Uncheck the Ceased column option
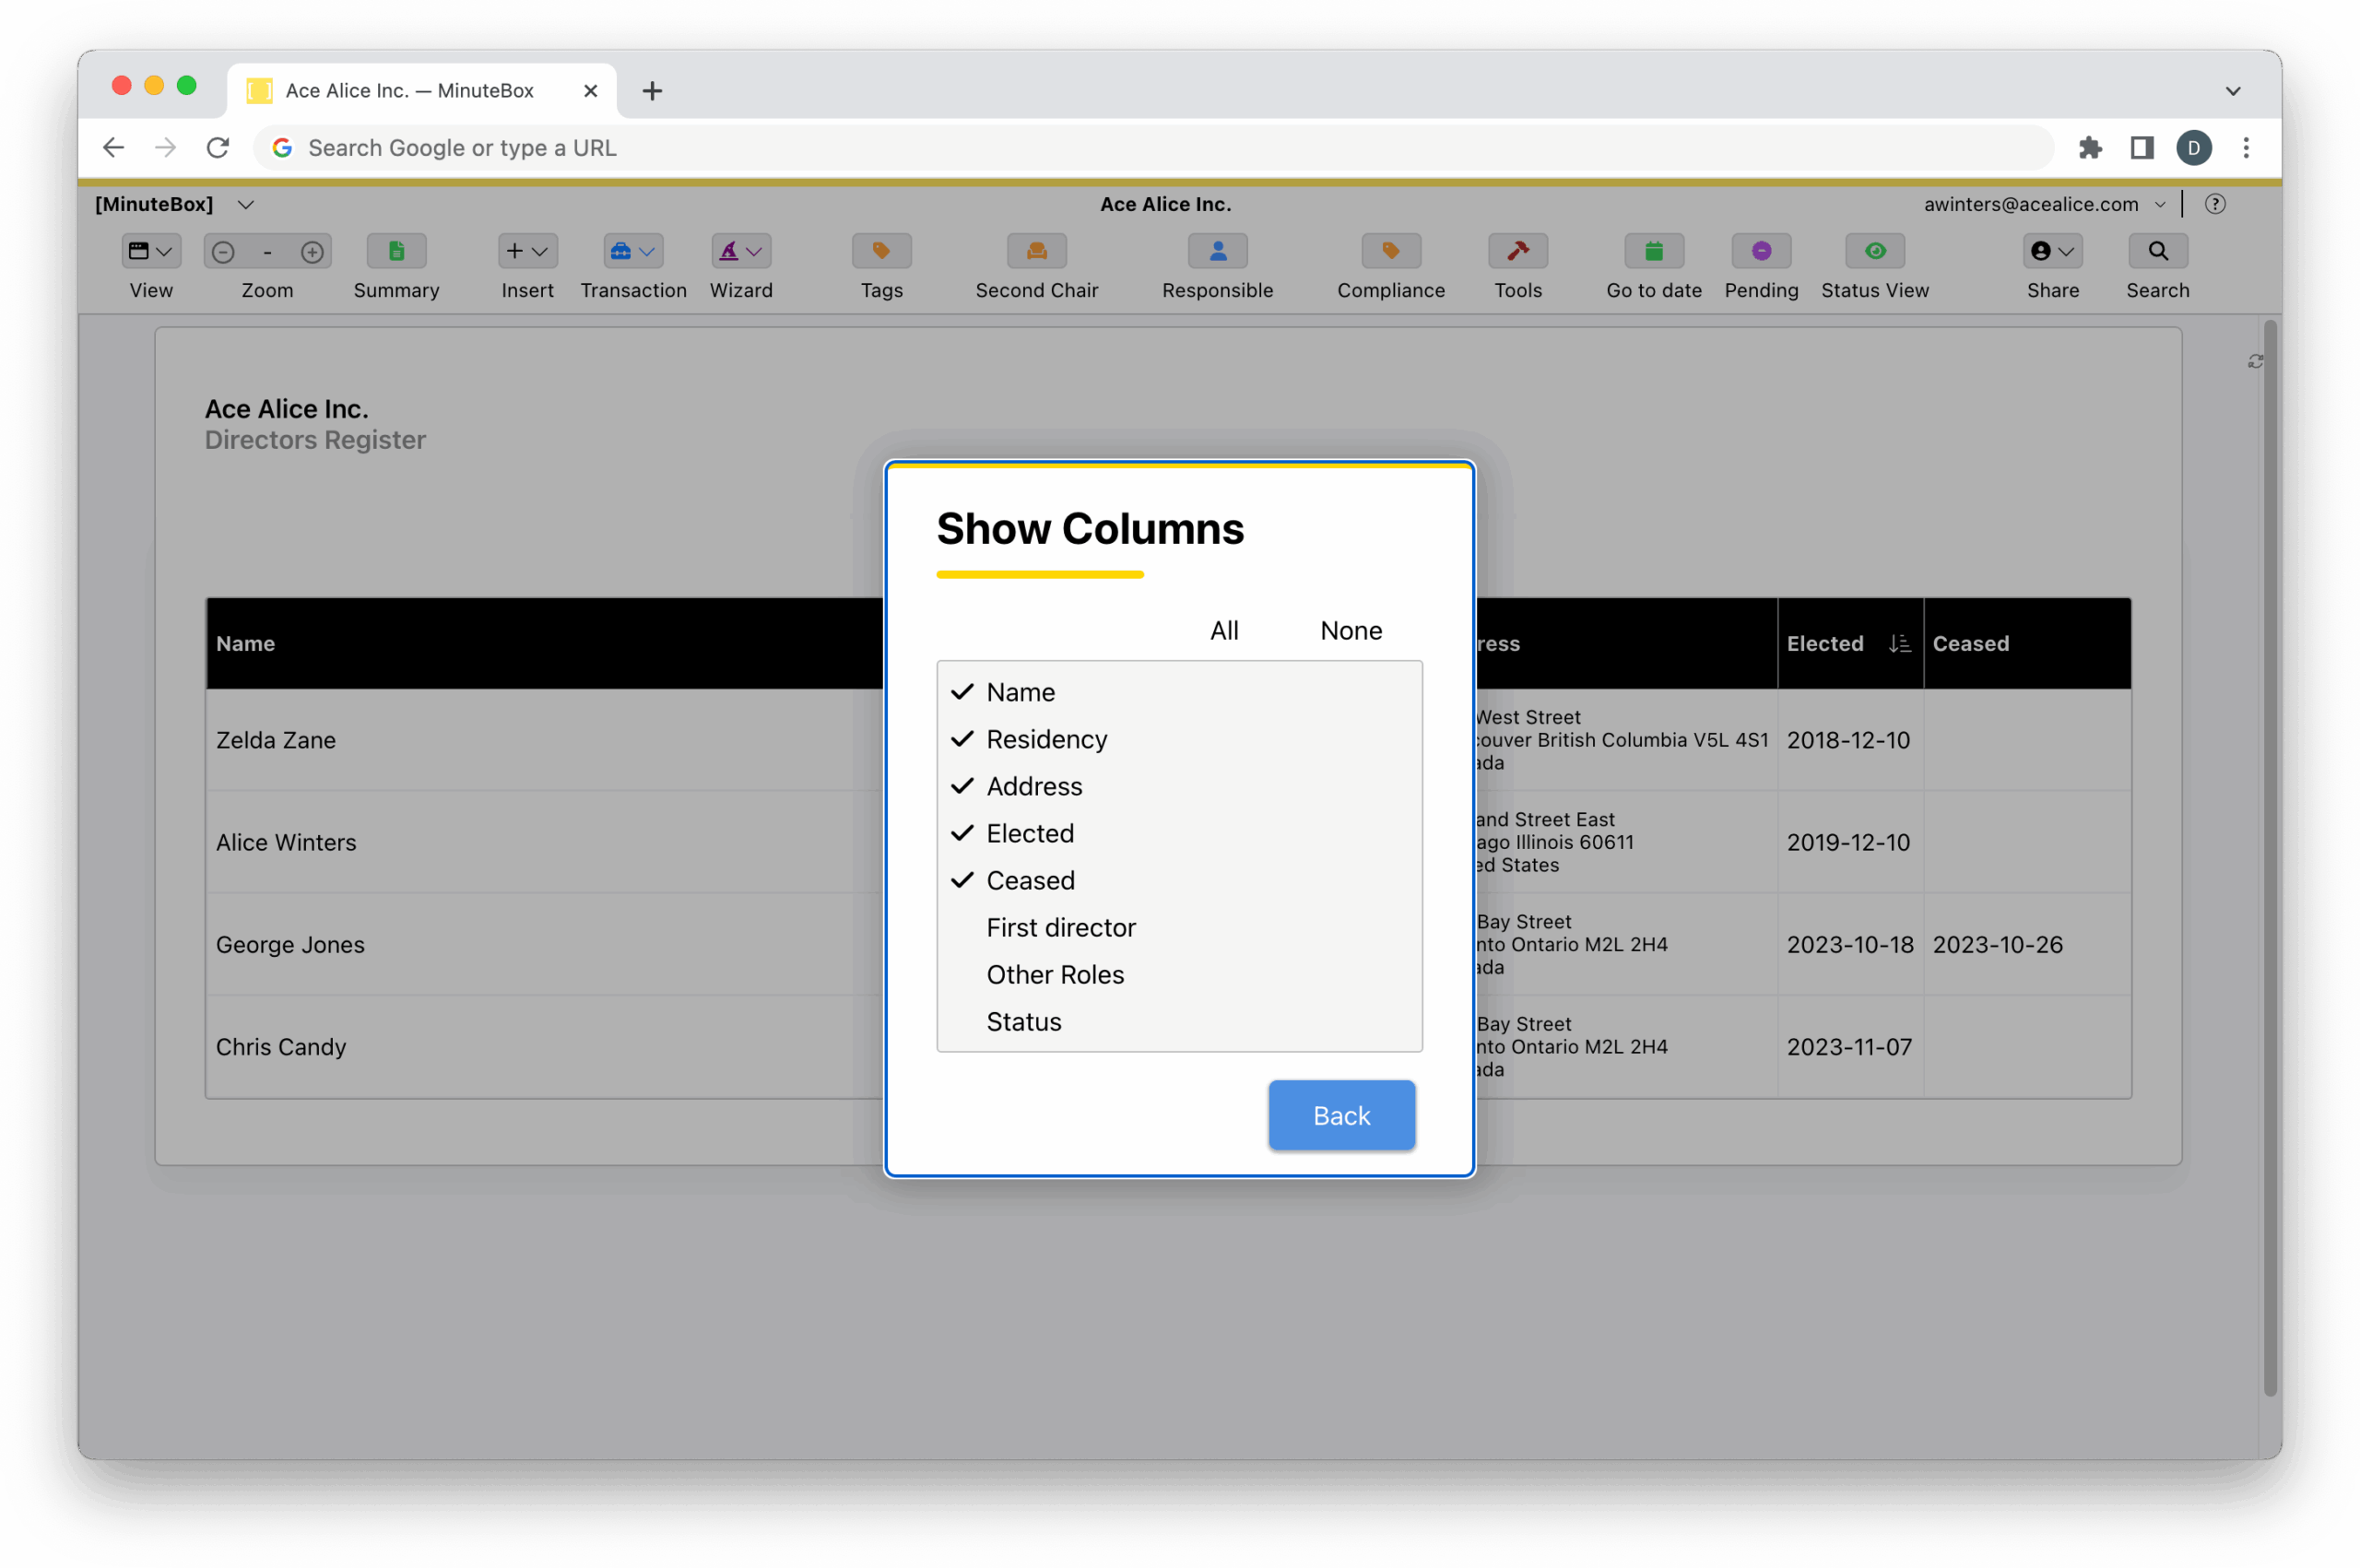The height and width of the screenshot is (1568, 2360). coord(1030,880)
